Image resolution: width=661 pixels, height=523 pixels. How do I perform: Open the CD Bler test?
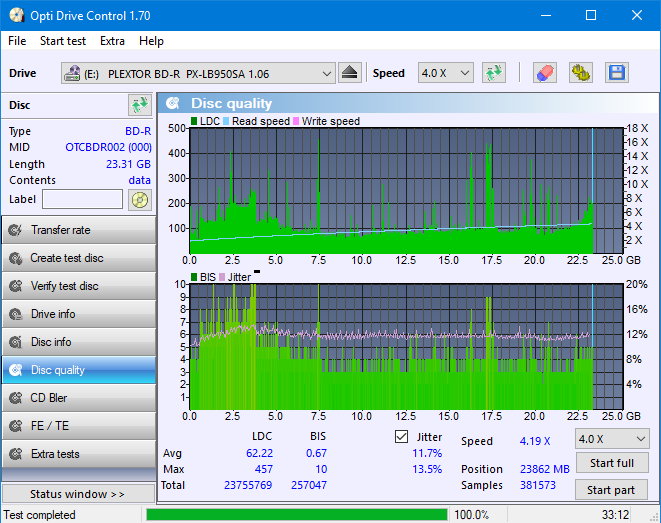[79, 398]
